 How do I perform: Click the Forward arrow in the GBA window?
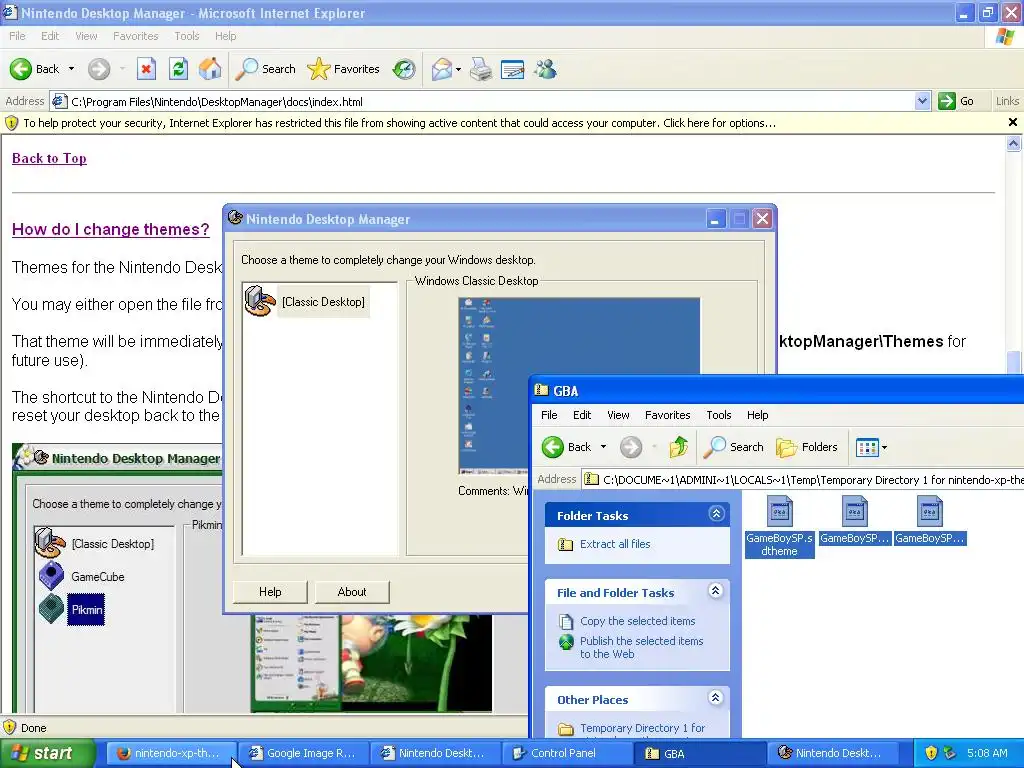631,447
